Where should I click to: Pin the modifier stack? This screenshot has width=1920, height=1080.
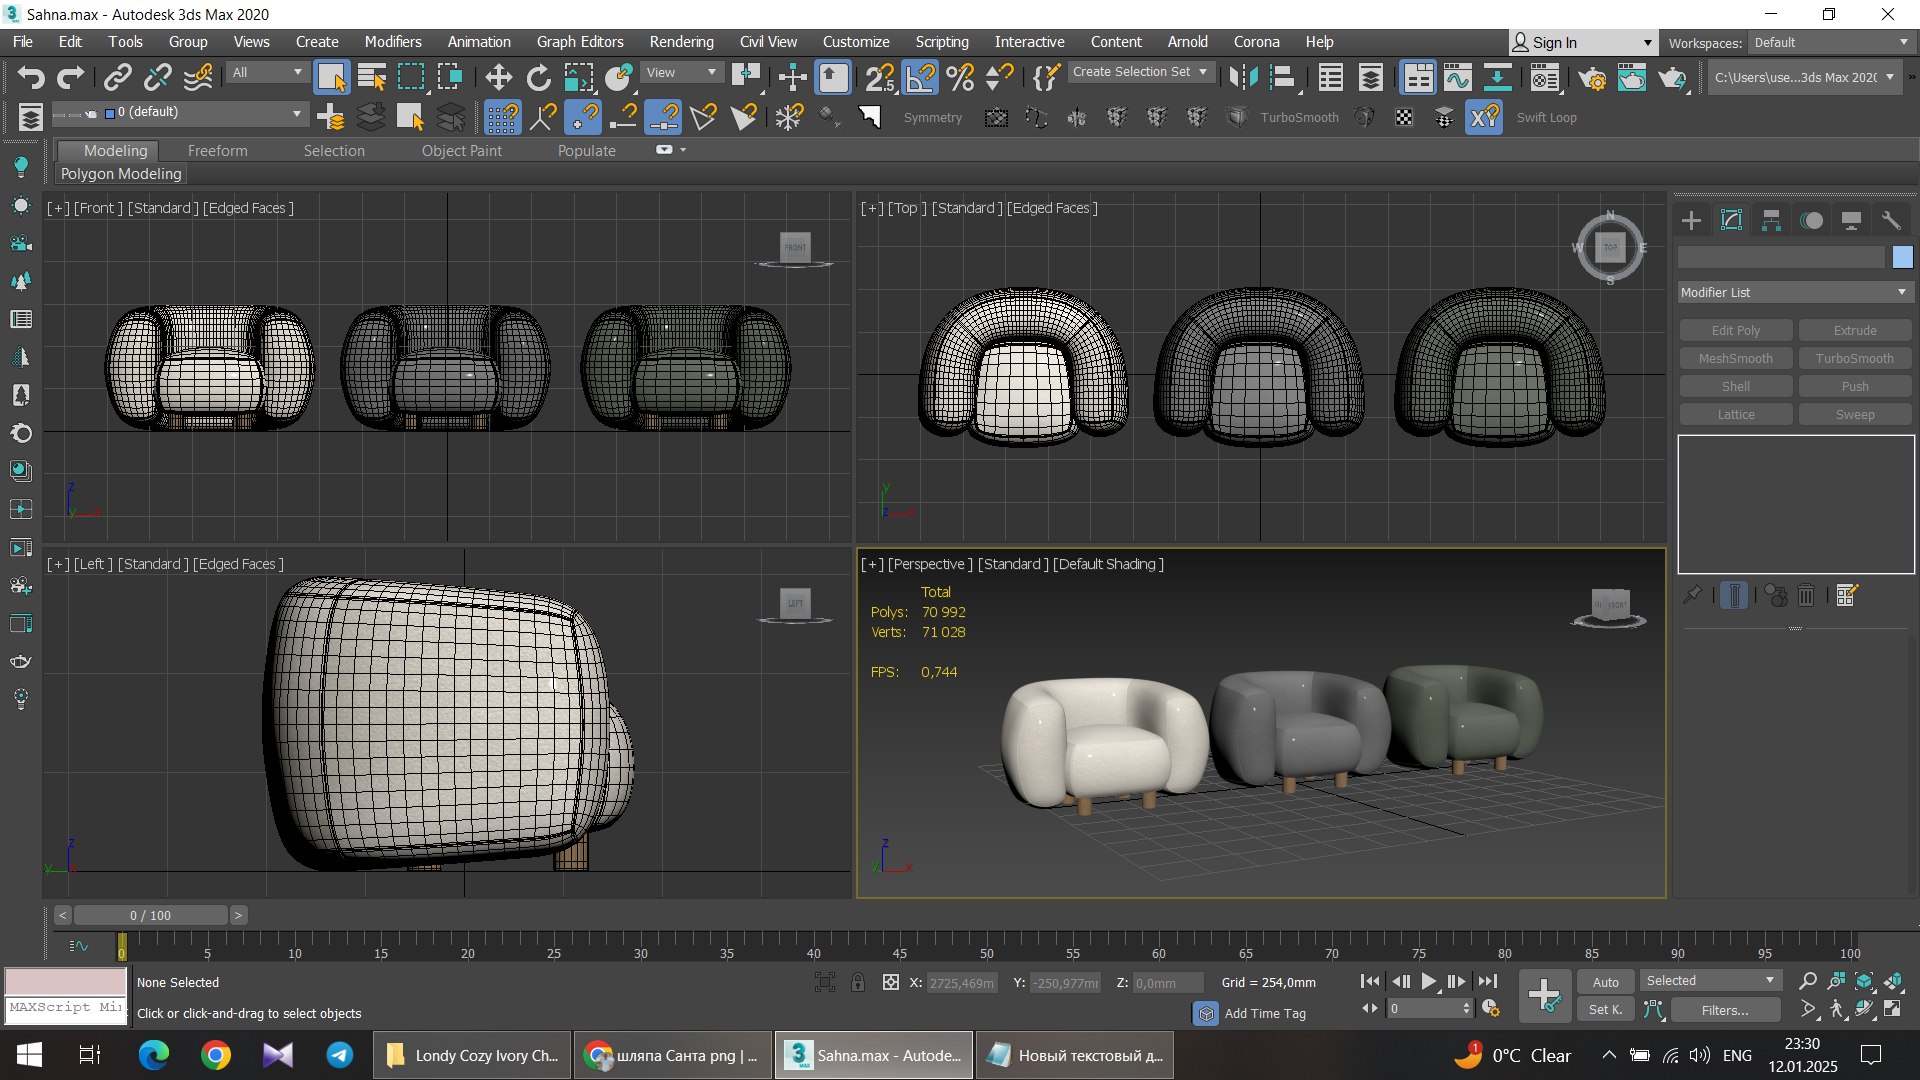click(x=1692, y=595)
